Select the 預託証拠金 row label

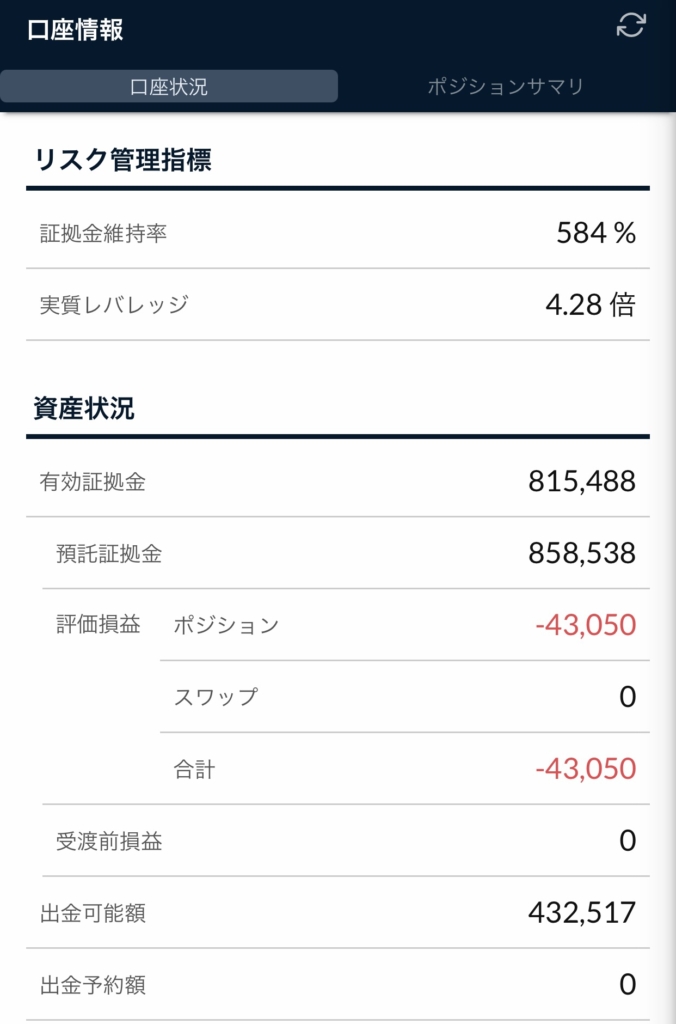[109, 553]
